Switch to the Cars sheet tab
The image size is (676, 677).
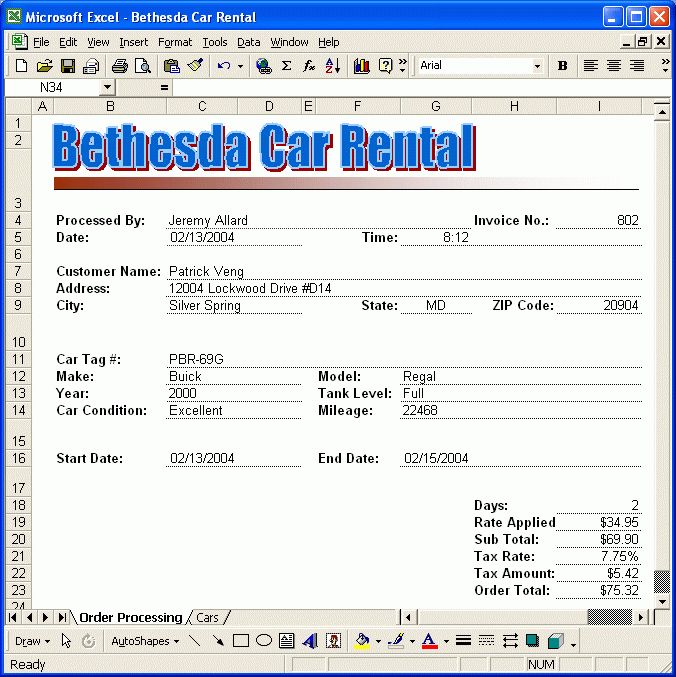pos(207,618)
